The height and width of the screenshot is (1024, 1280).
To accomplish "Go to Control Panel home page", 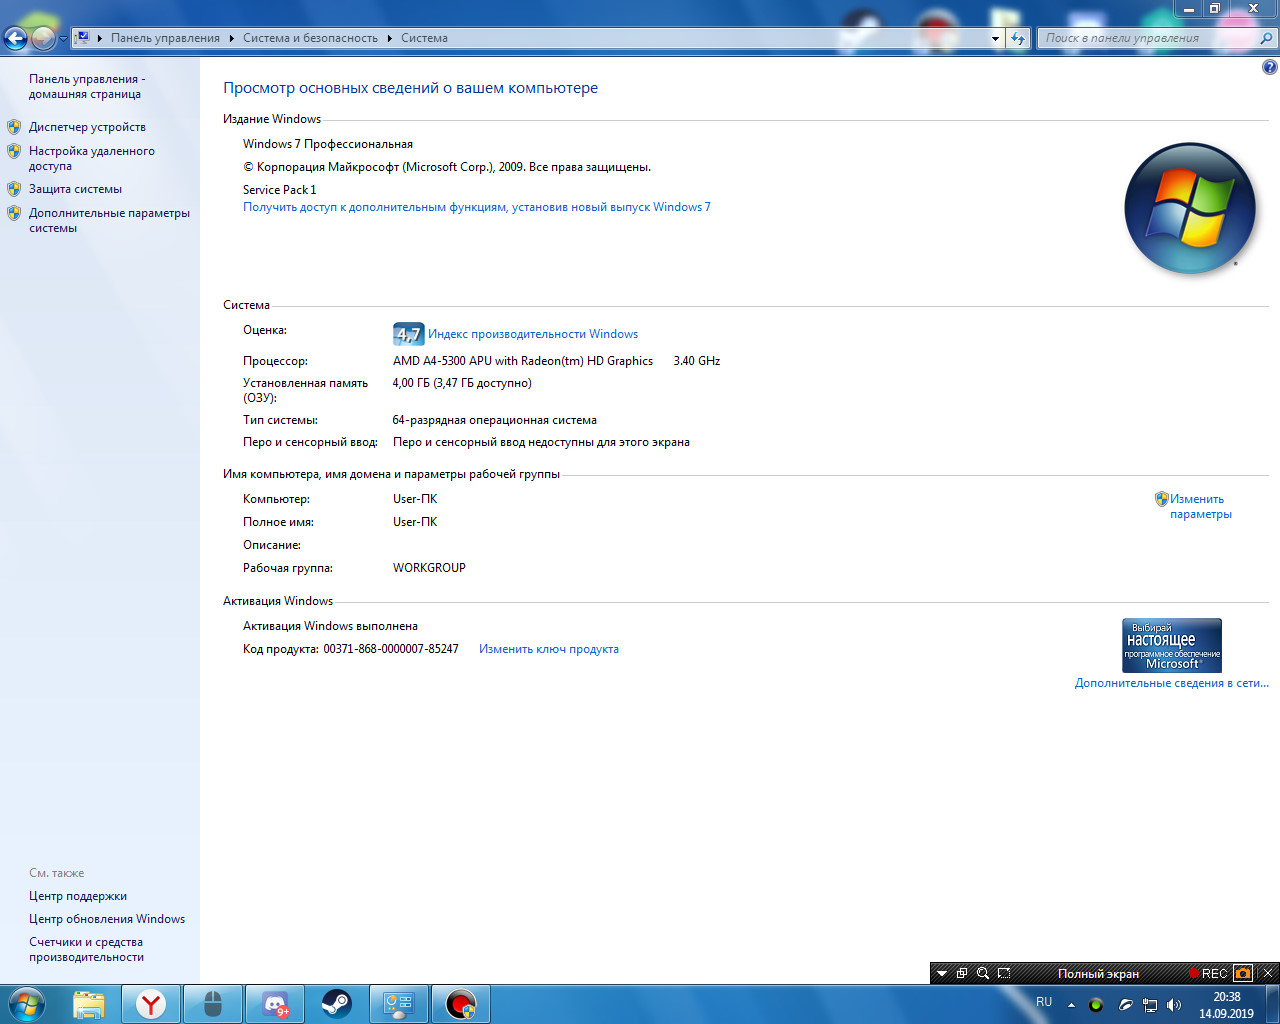I will [87, 86].
